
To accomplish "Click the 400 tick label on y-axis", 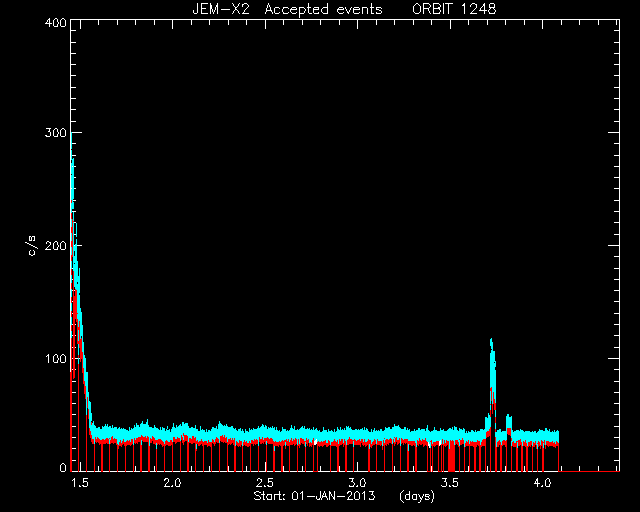I will [x=55, y=22].
